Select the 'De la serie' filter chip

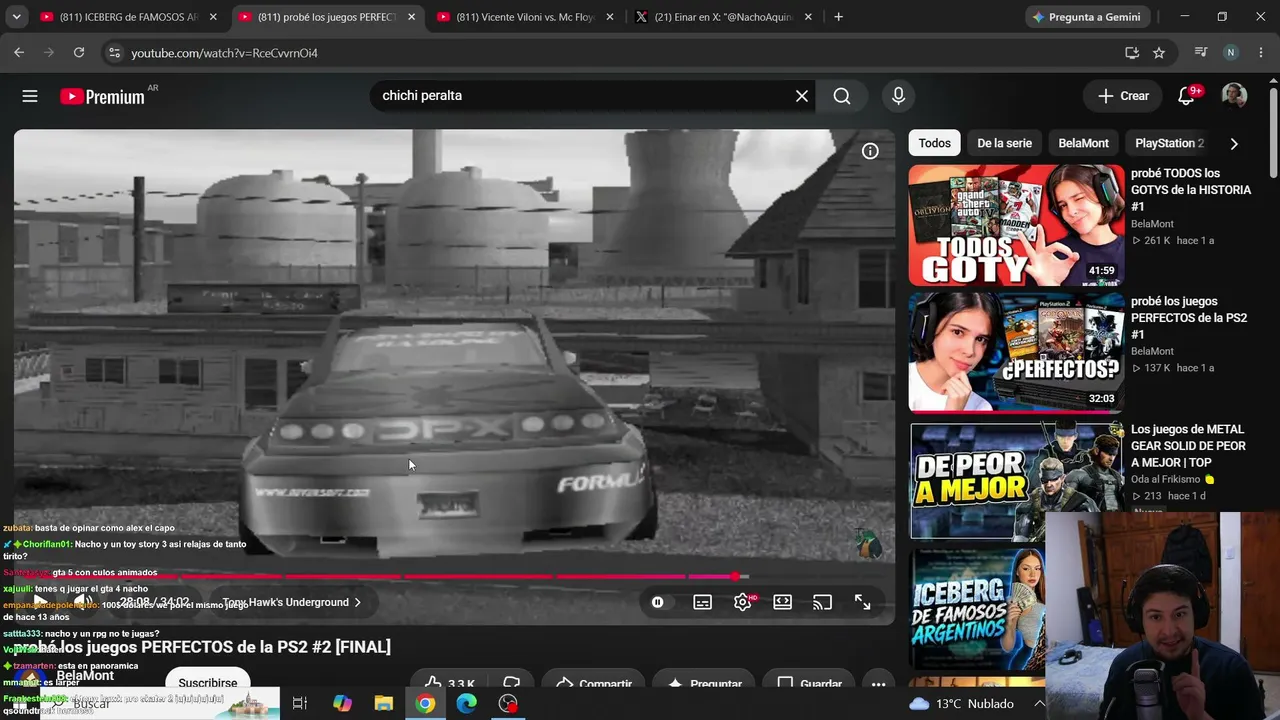[x=1004, y=143]
